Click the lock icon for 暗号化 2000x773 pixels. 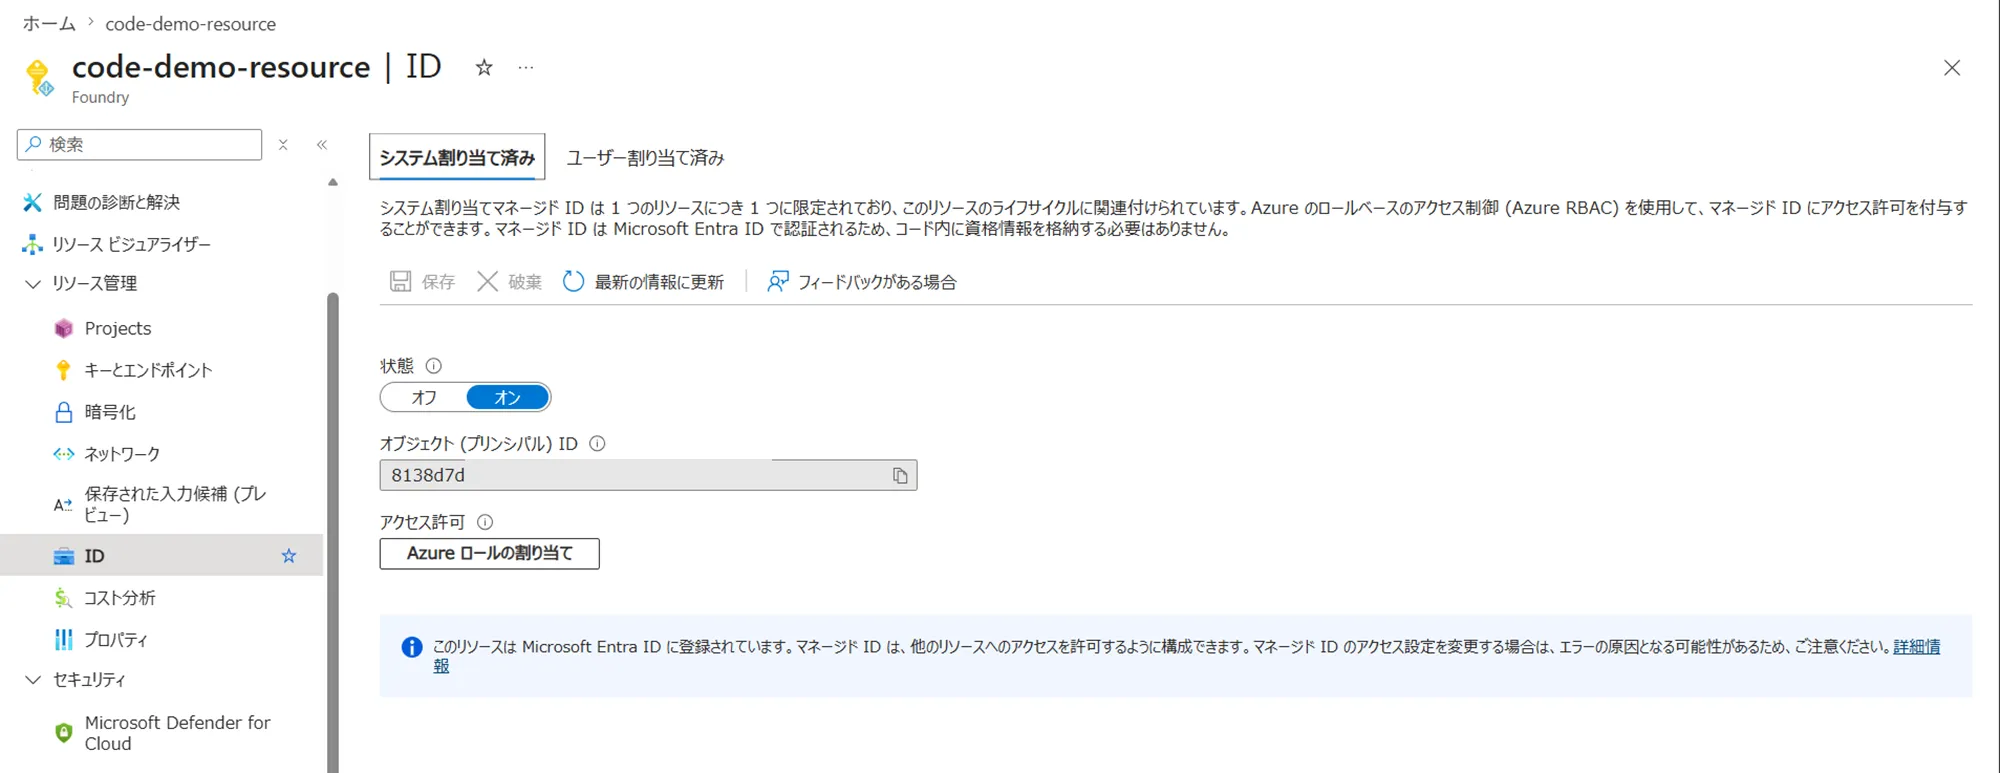[x=63, y=412]
